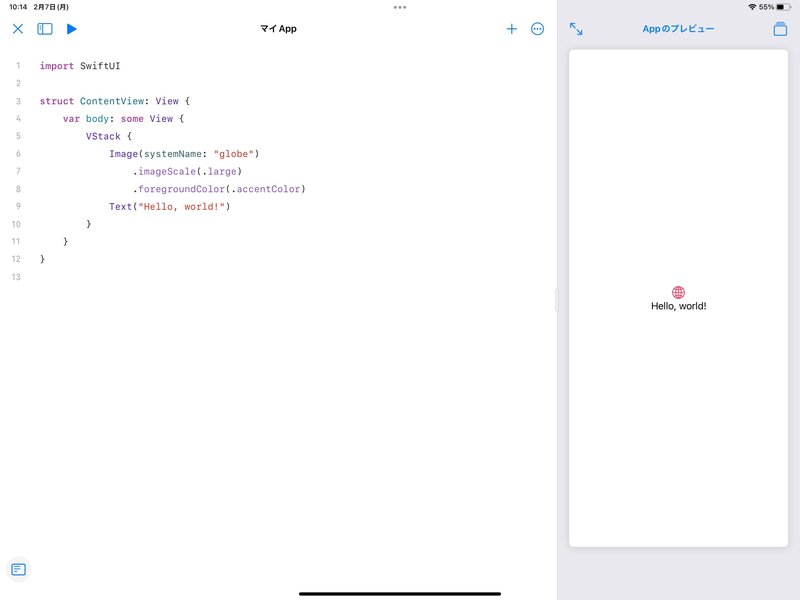Run the app with the play button
This screenshot has height=600, width=800.
pyautogui.click(x=71, y=29)
